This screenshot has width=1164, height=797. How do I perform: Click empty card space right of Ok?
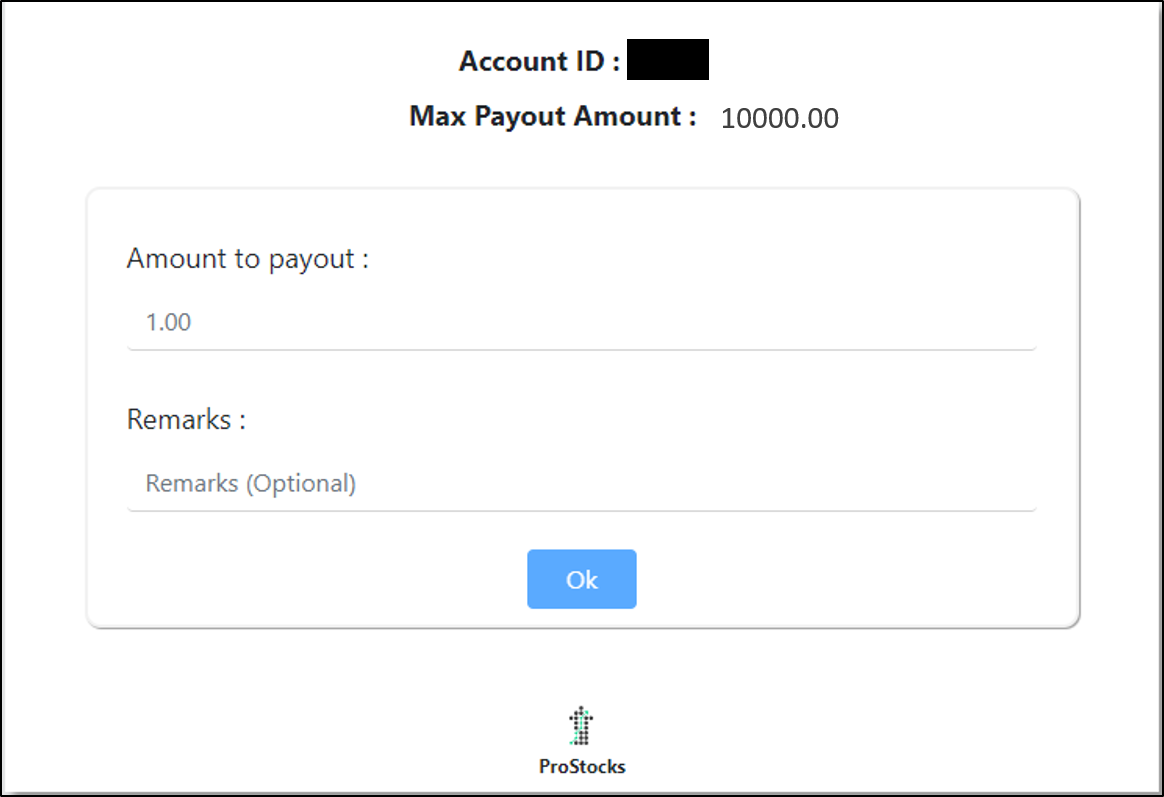[854, 579]
